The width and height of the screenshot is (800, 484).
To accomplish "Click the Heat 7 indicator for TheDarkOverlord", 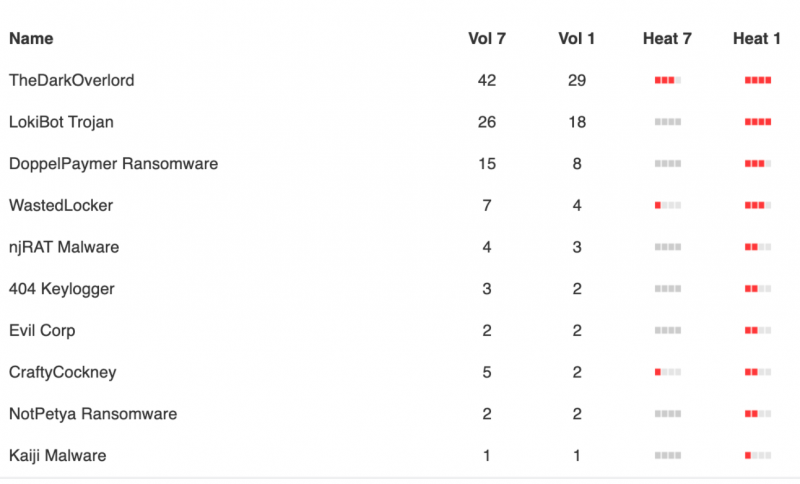I will click(668, 80).
